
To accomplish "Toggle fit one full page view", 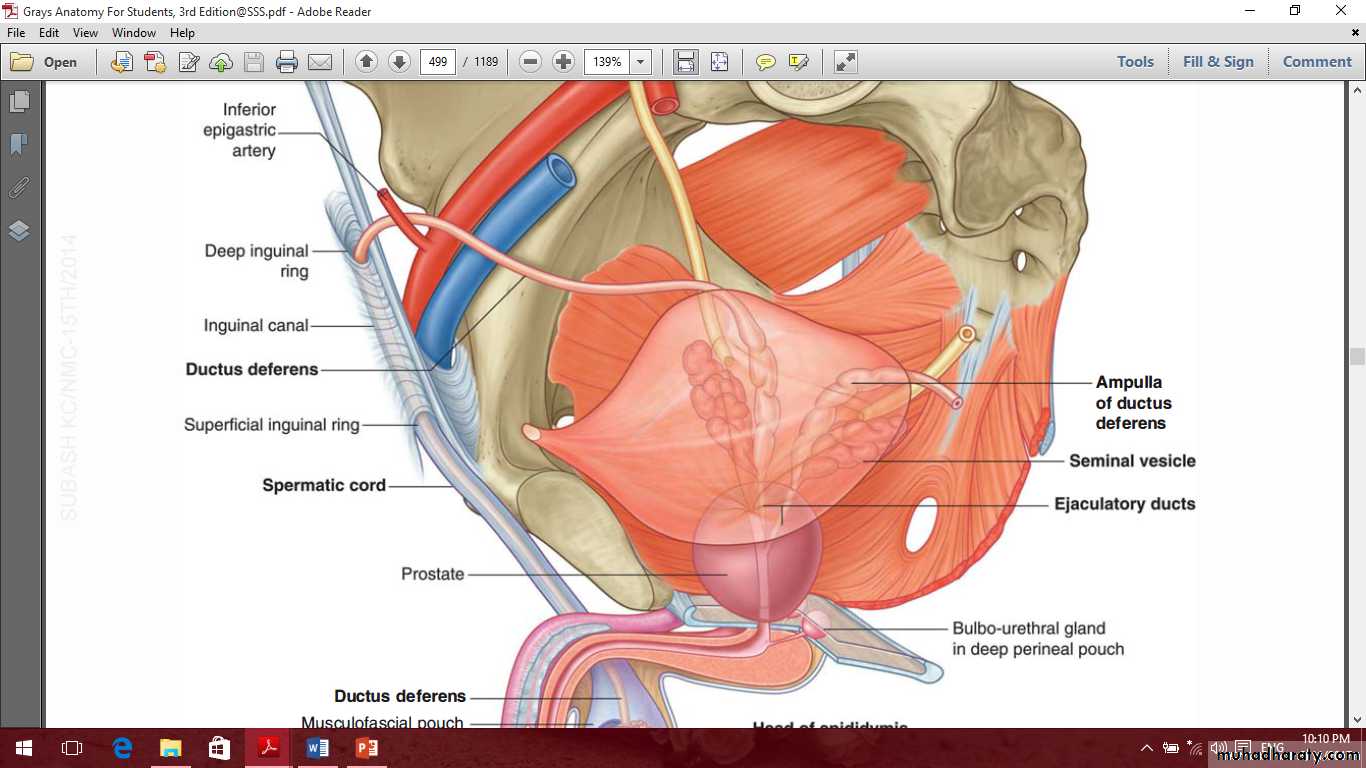I will point(719,62).
